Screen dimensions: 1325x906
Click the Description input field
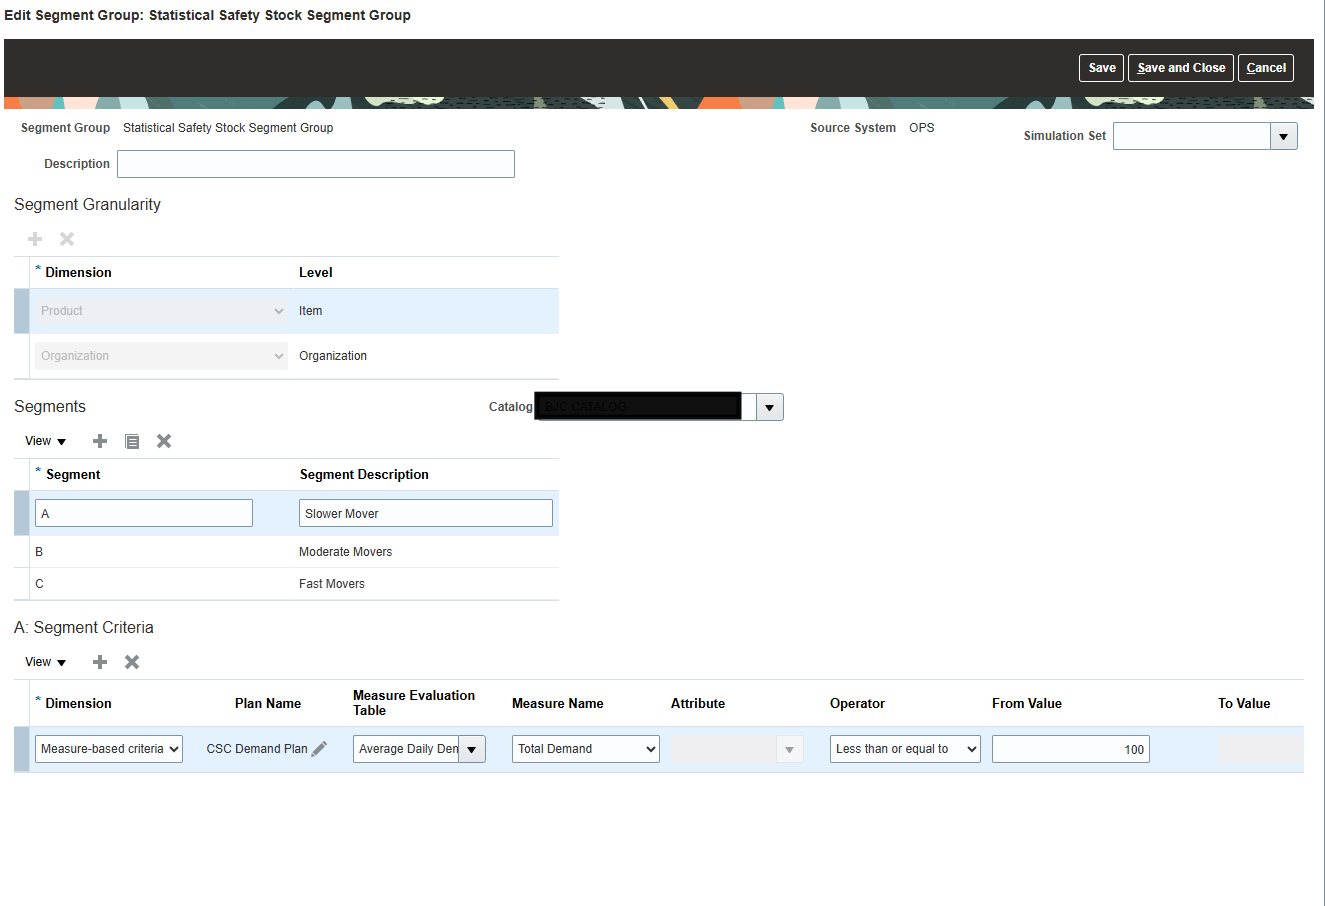(x=316, y=164)
